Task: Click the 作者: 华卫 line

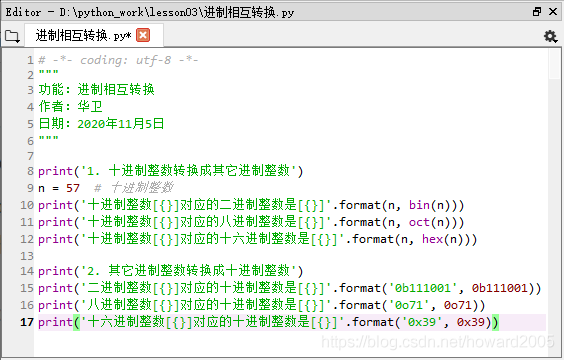Action: point(70,106)
